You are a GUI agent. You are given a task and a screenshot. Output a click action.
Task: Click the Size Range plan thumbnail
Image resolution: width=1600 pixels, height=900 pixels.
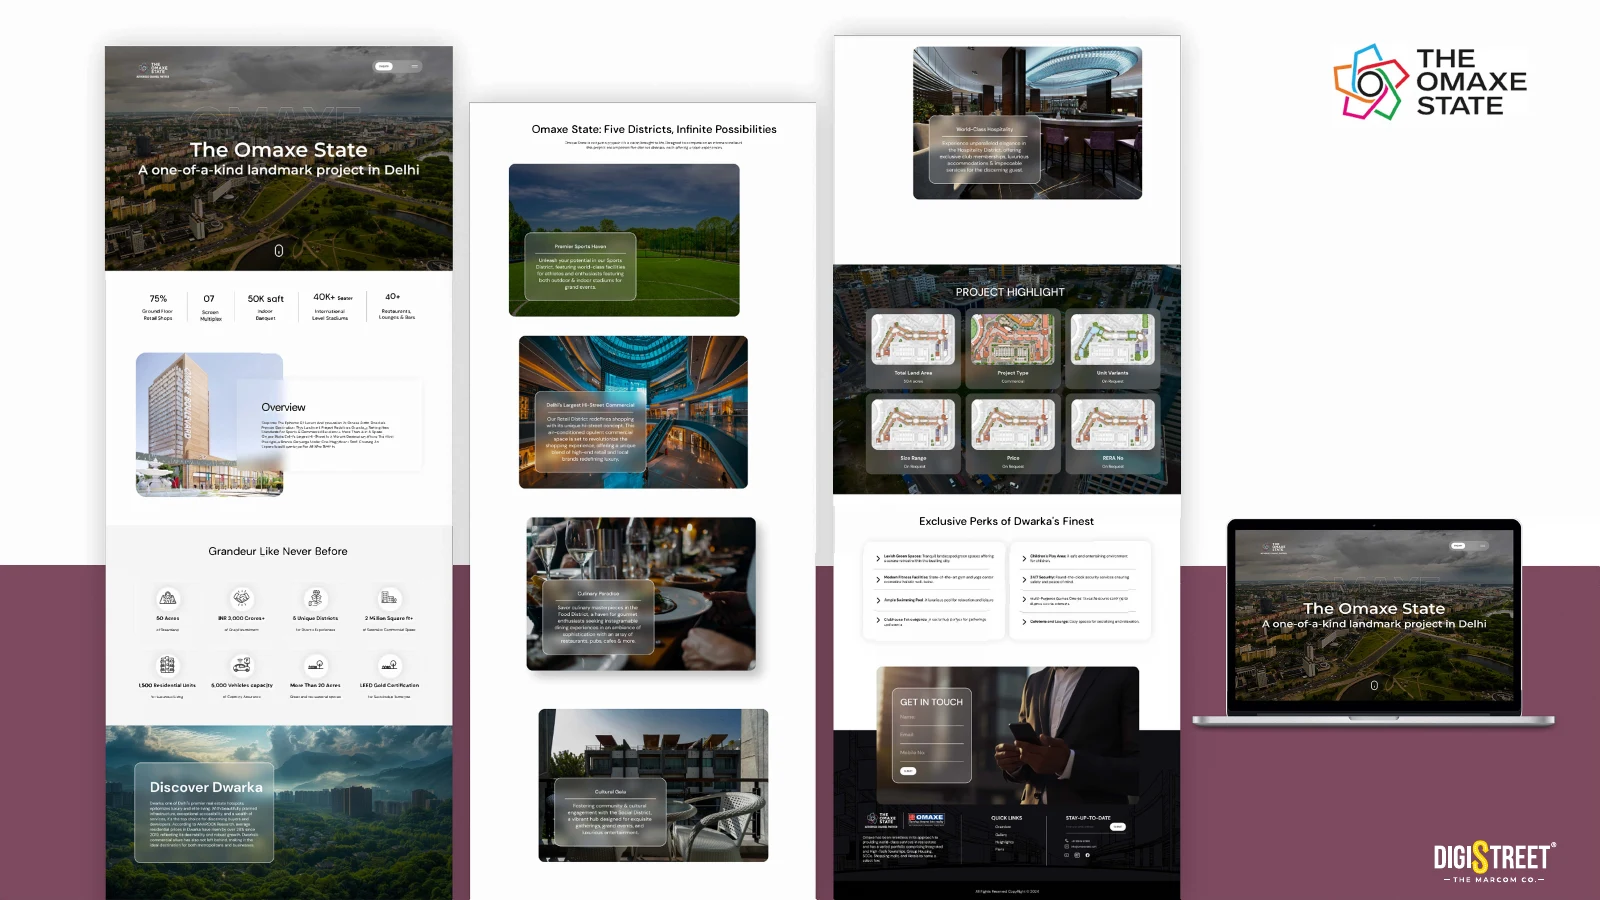tap(913, 423)
